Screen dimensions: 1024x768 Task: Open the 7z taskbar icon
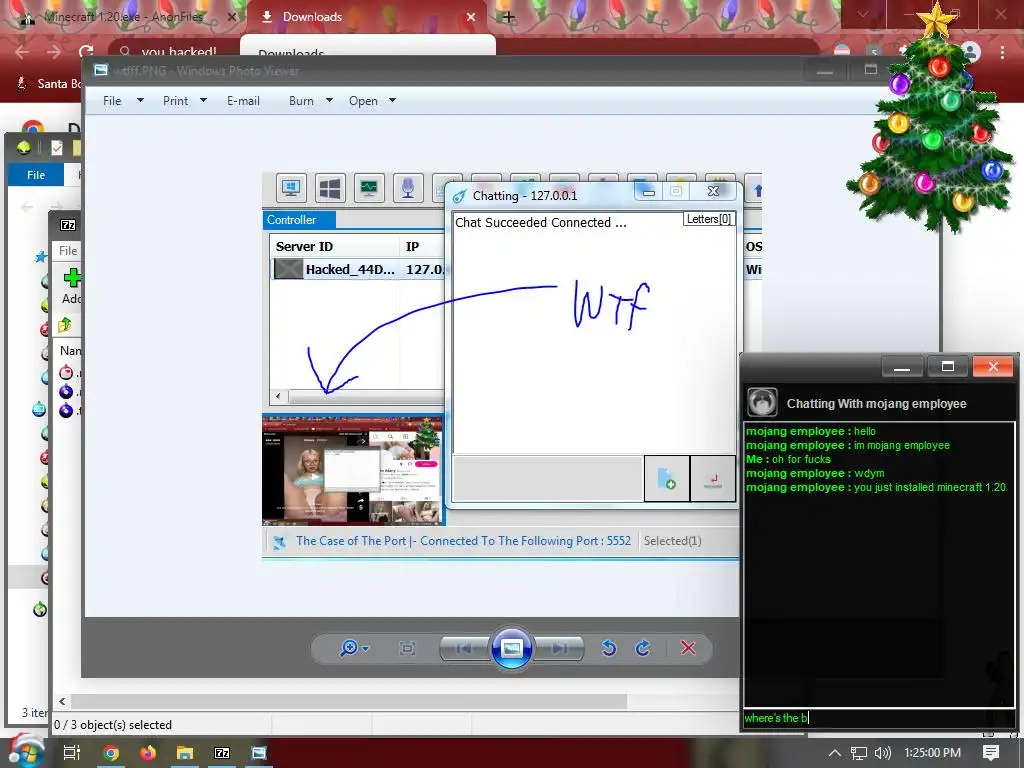(222, 753)
